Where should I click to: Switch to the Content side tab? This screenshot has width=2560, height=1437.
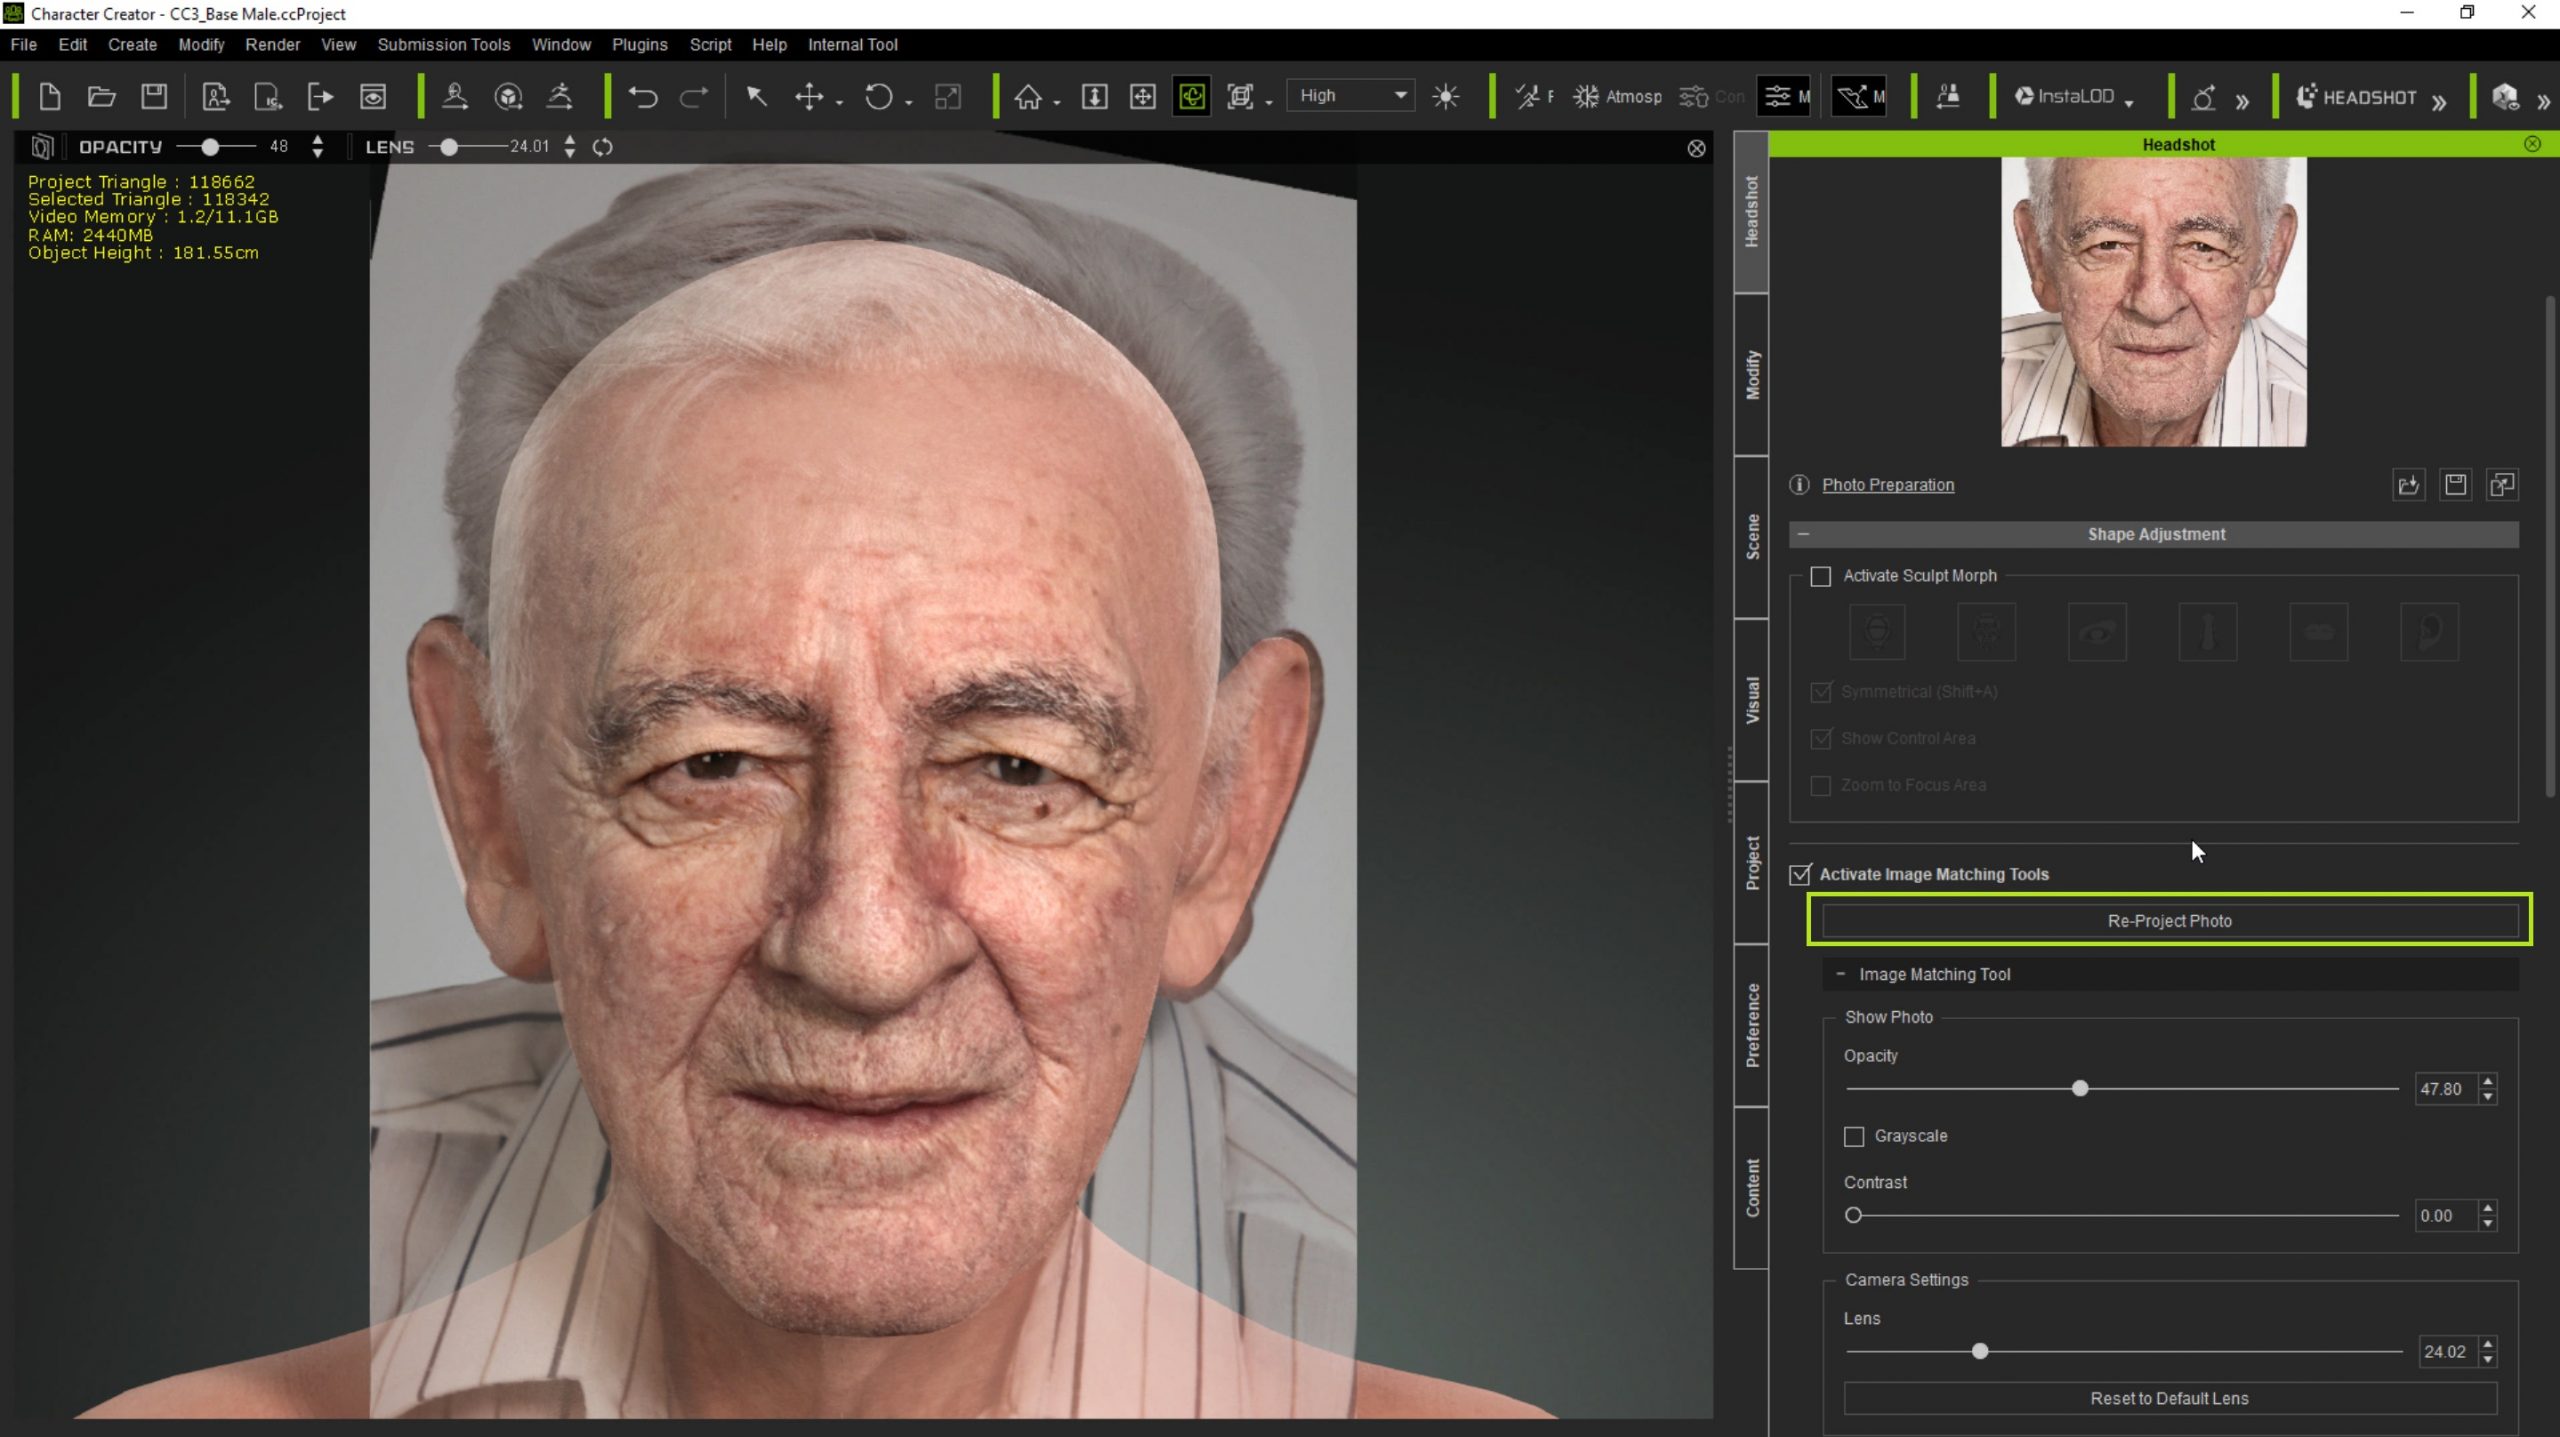(1752, 1188)
